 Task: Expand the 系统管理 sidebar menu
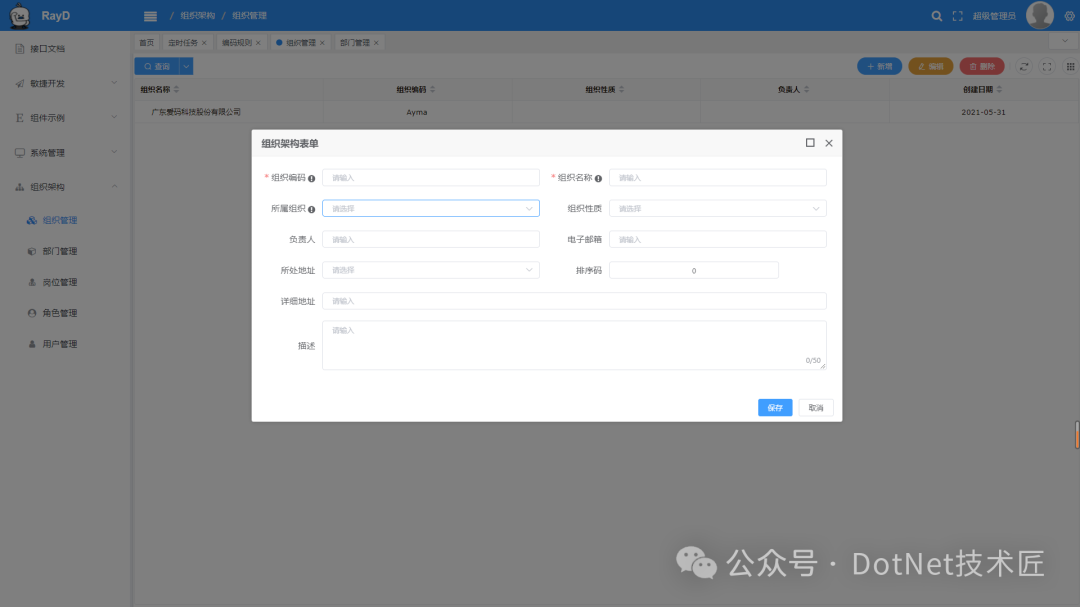pos(65,152)
